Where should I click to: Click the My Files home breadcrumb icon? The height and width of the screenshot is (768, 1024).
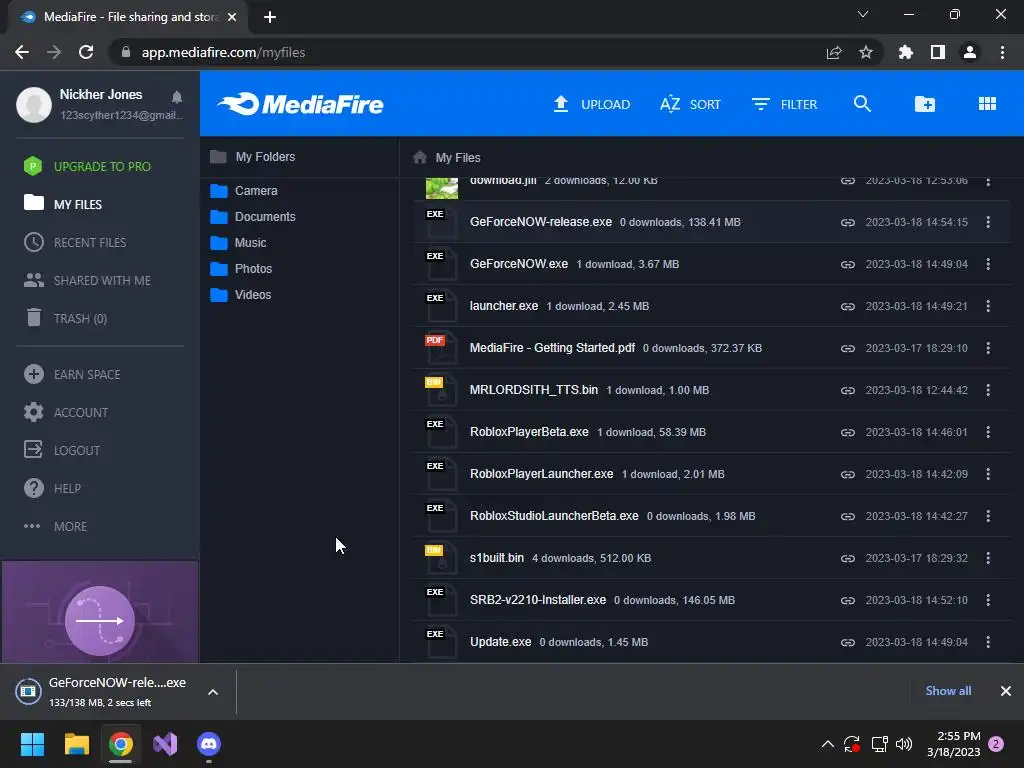pyautogui.click(x=420, y=157)
